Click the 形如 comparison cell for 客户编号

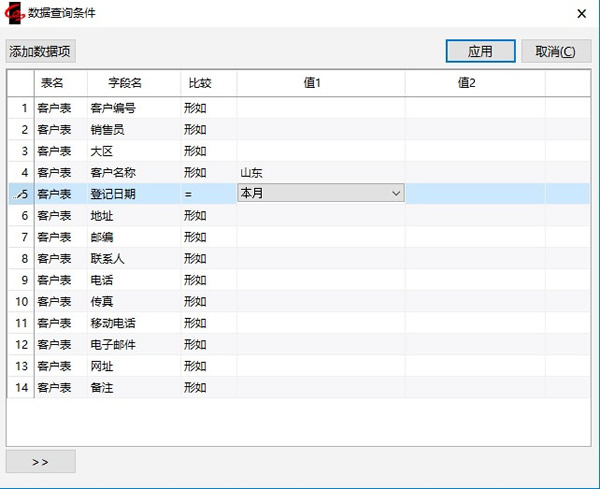(207, 108)
